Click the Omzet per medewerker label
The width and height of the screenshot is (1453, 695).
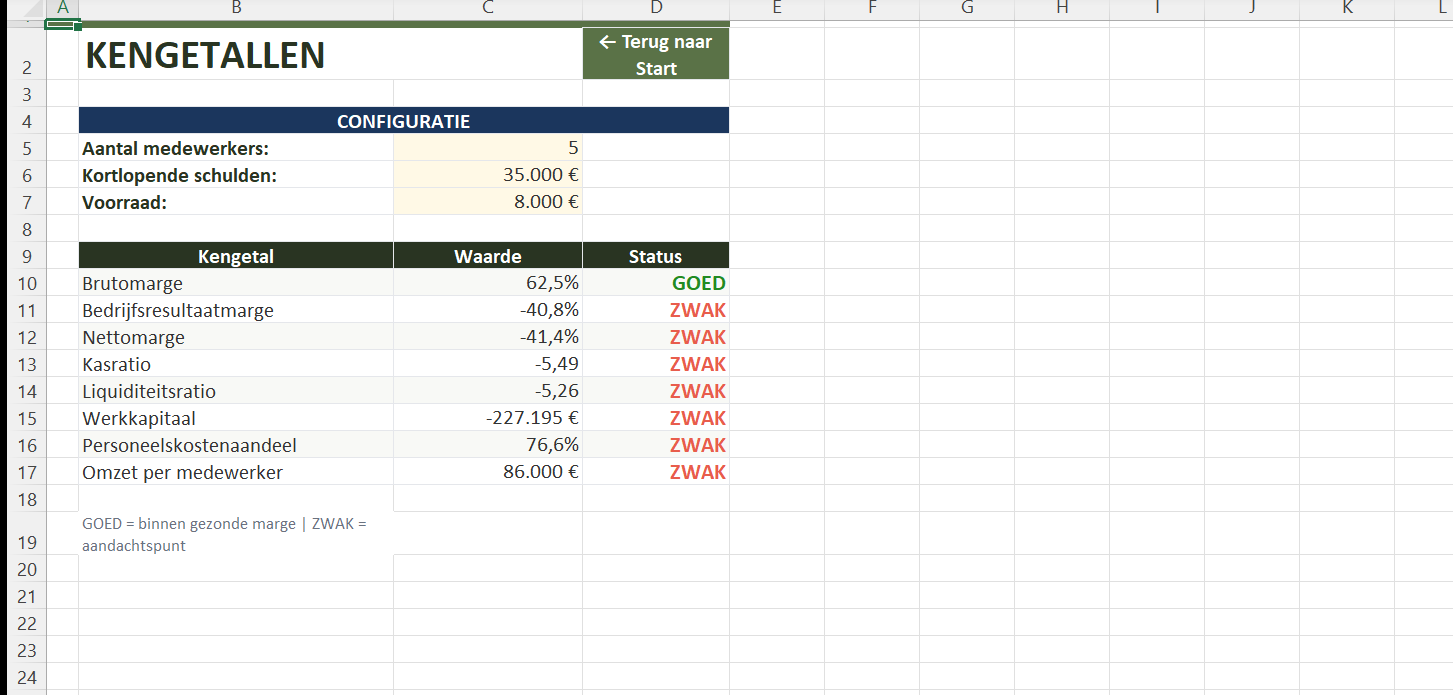point(183,473)
